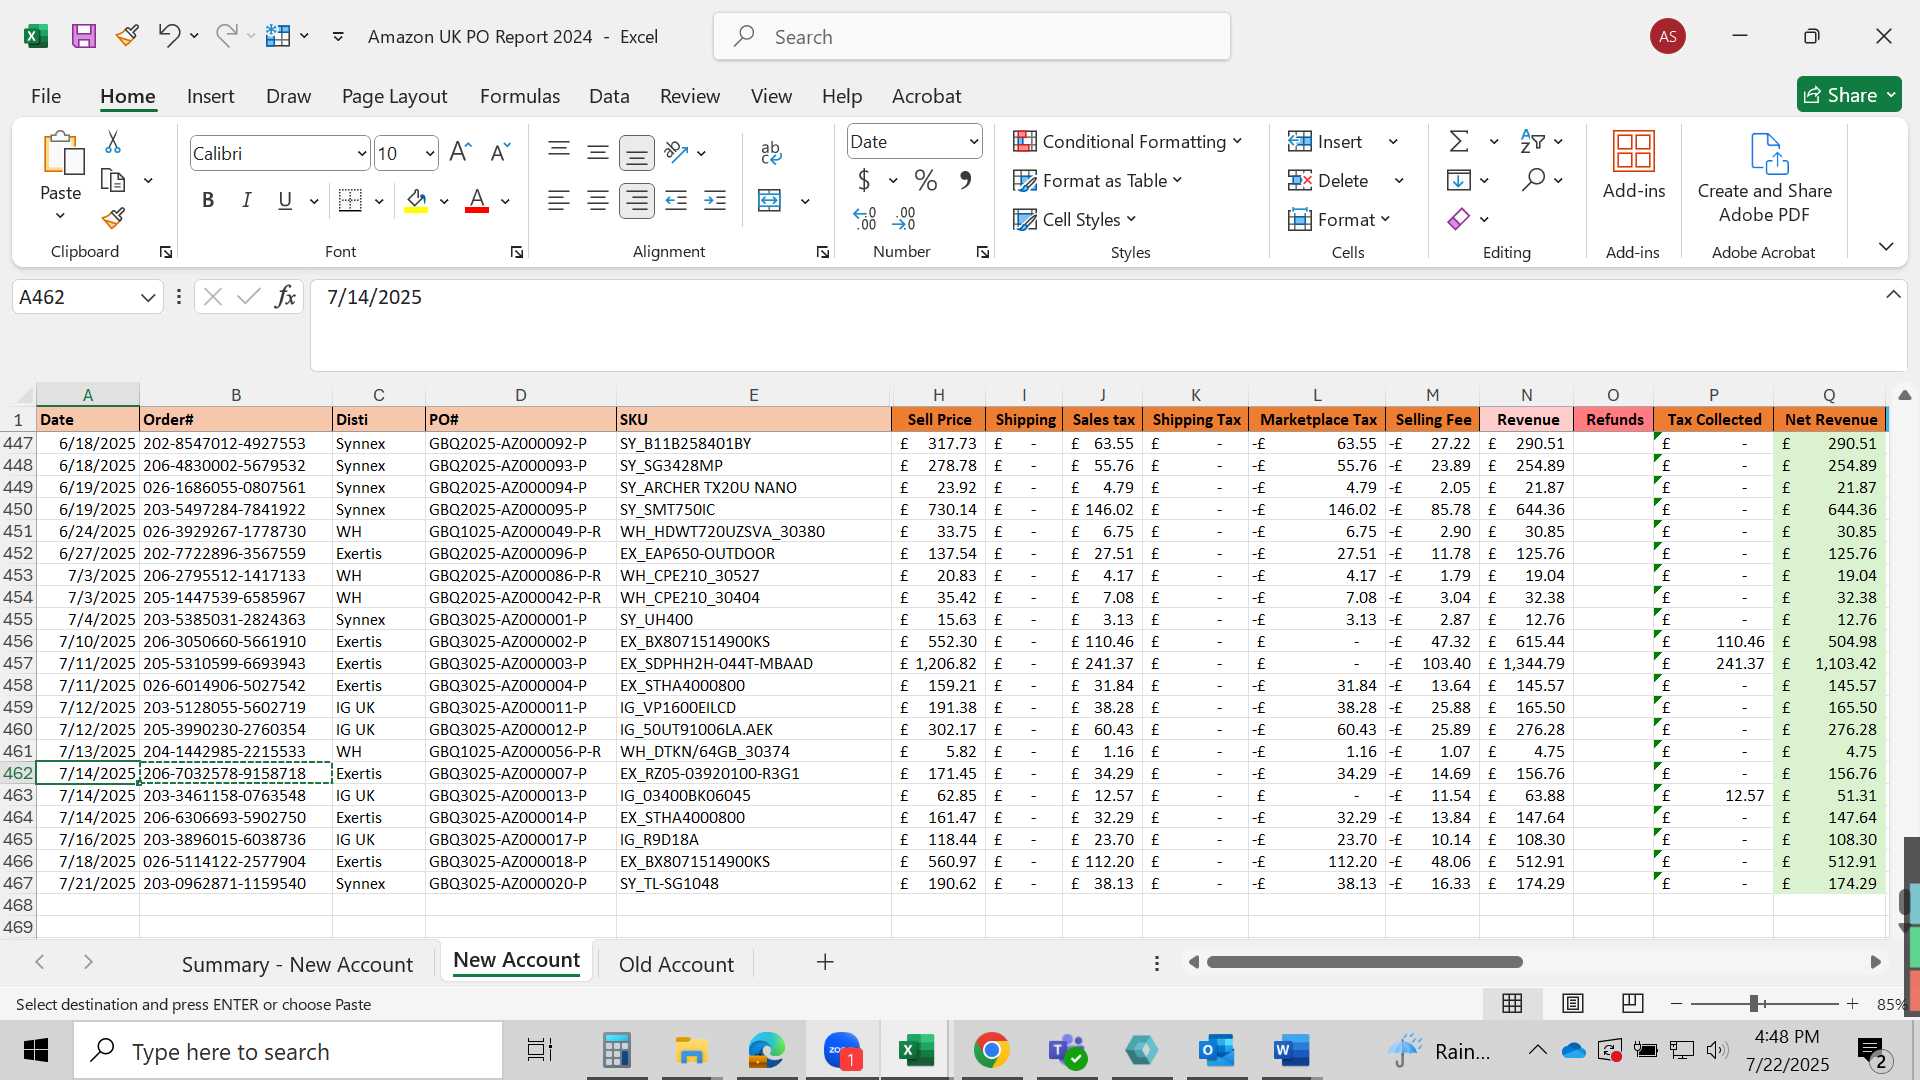Open the font size 10 dropdown
The image size is (1920, 1080).
click(x=430, y=153)
